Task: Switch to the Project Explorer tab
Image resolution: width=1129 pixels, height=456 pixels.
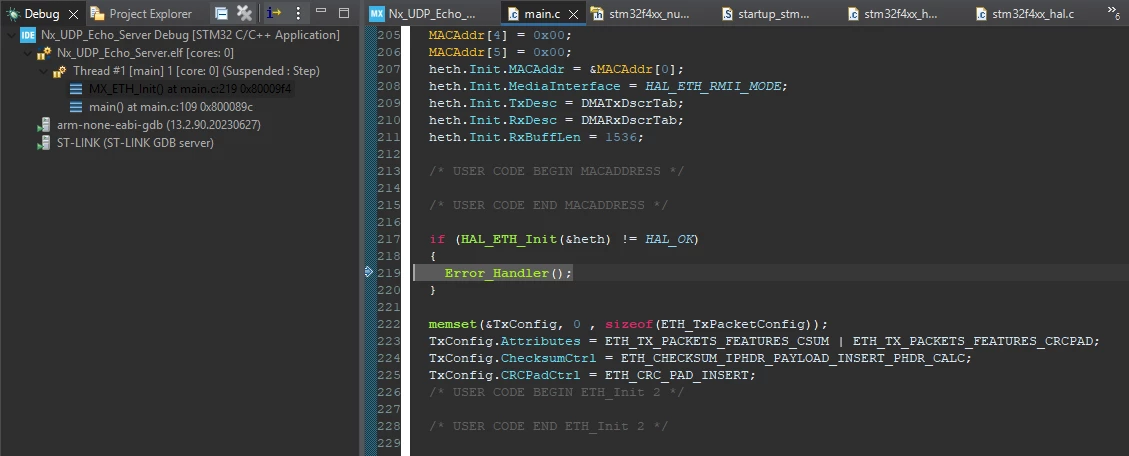Action: point(141,14)
